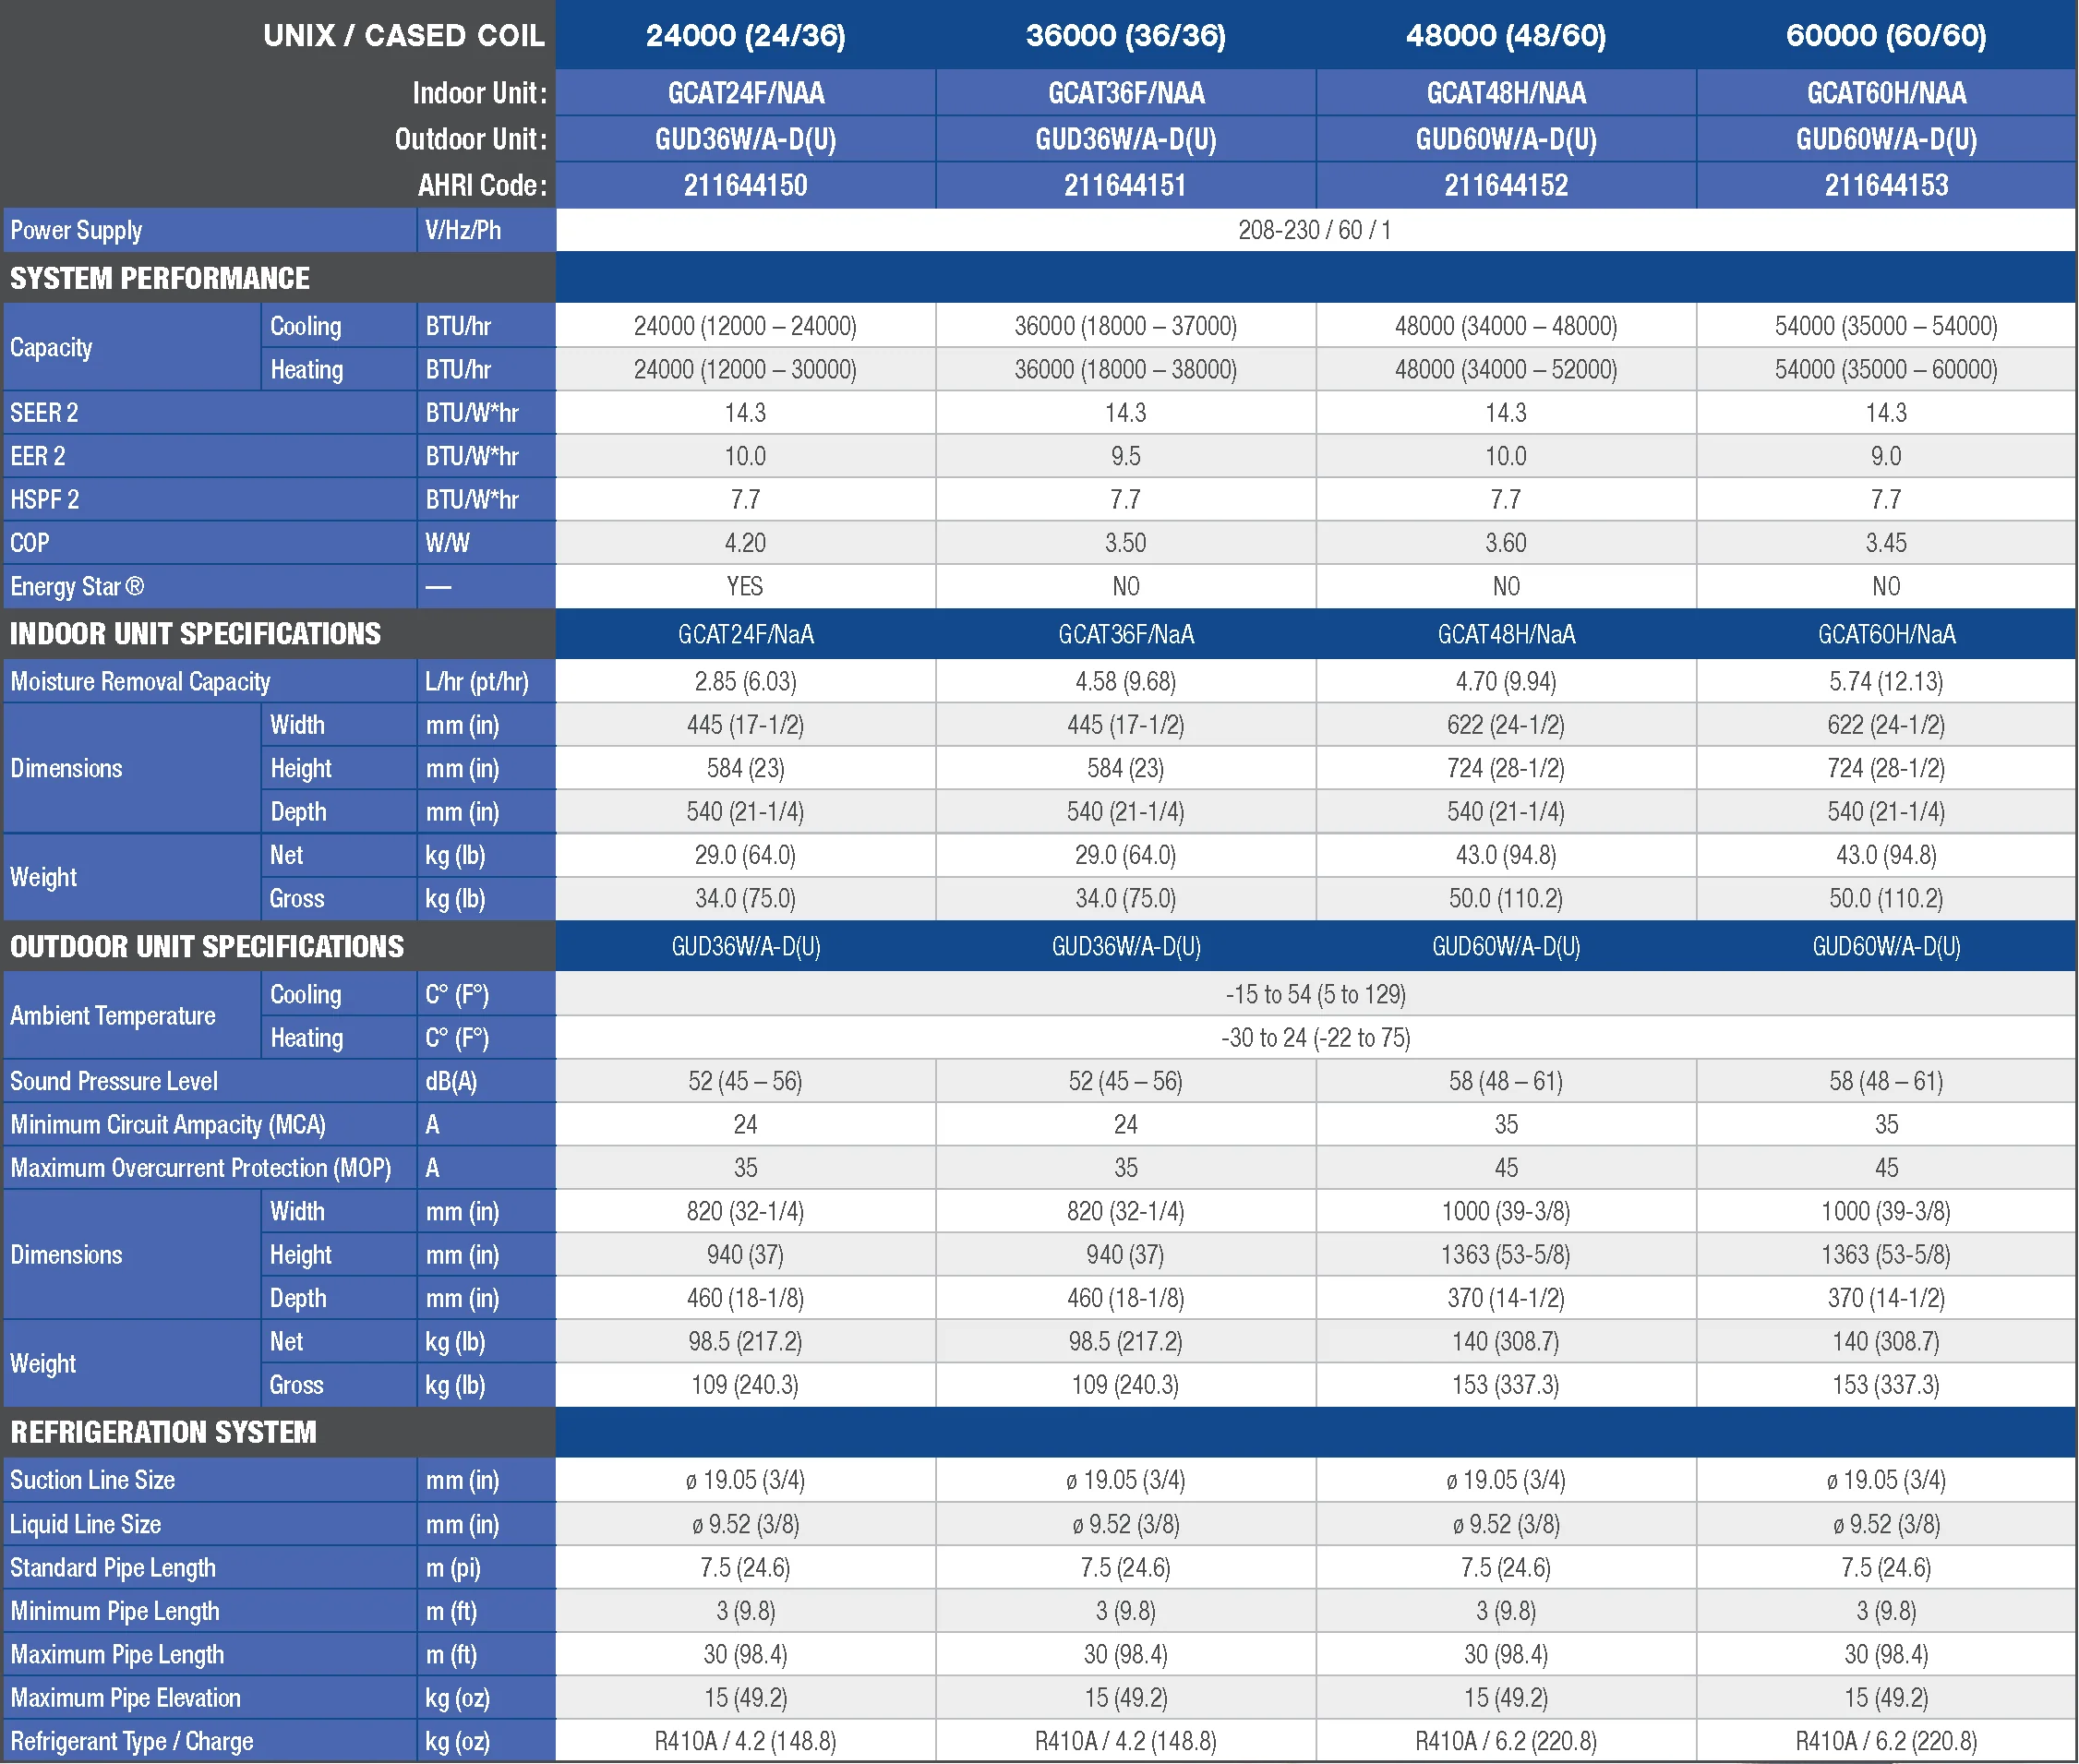This screenshot has width=2079, height=1764.
Task: Click the 'Energy Star ®' row label
Action: pos(77,586)
